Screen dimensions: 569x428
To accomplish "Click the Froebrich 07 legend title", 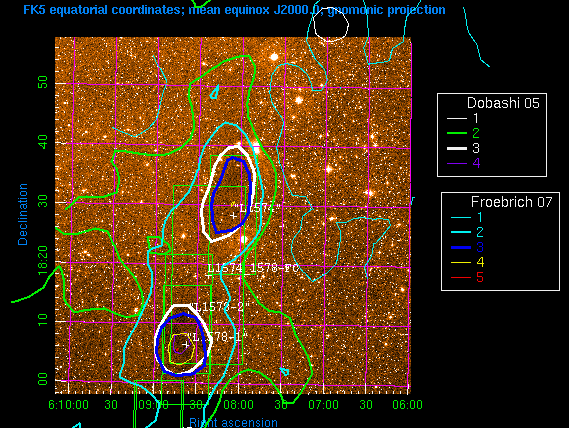I will [x=511, y=202].
